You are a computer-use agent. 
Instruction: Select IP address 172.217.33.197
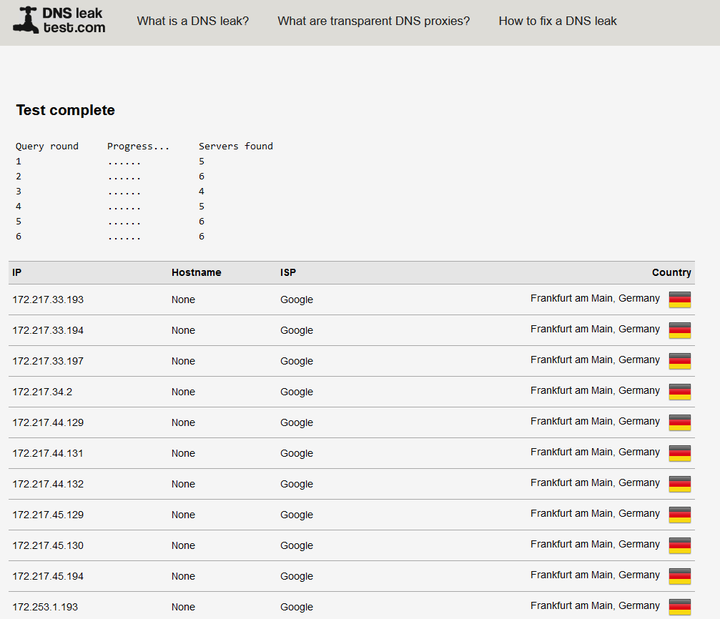[48, 361]
